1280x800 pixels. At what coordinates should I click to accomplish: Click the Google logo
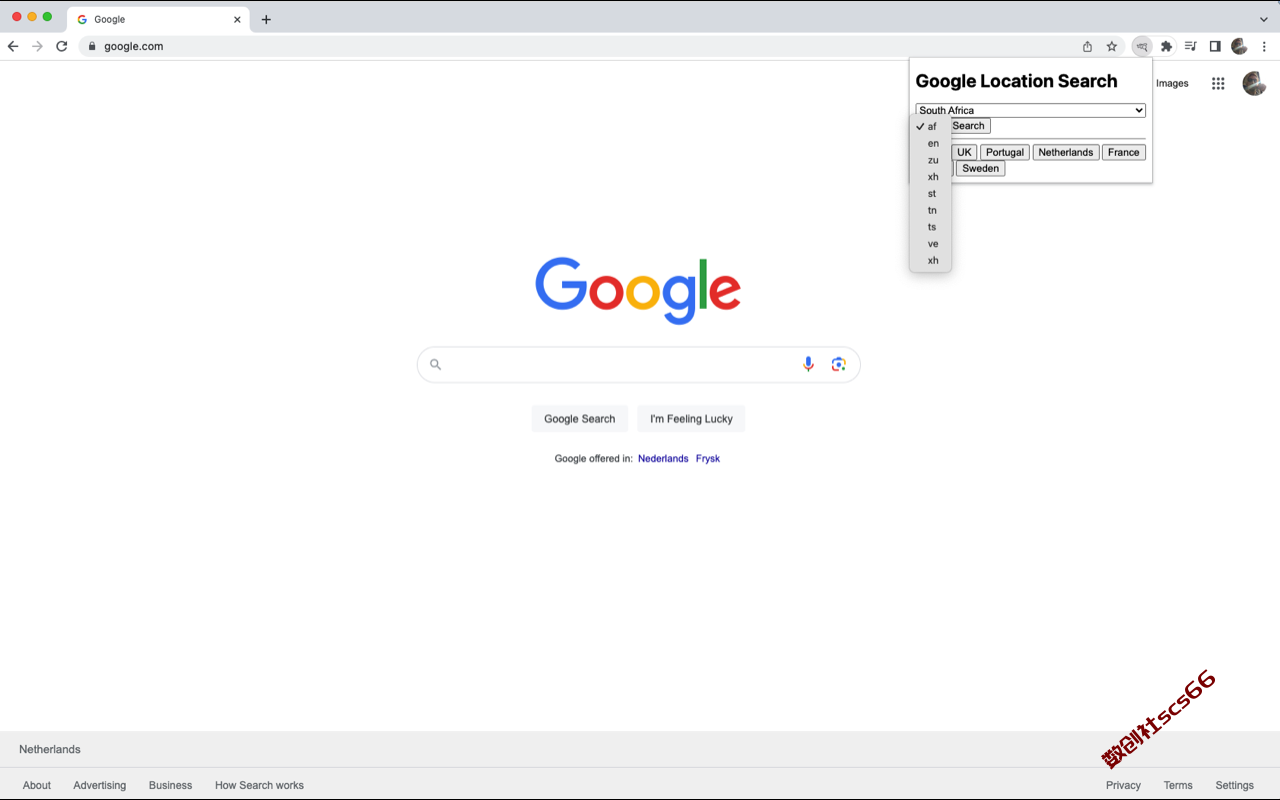[x=638, y=290]
